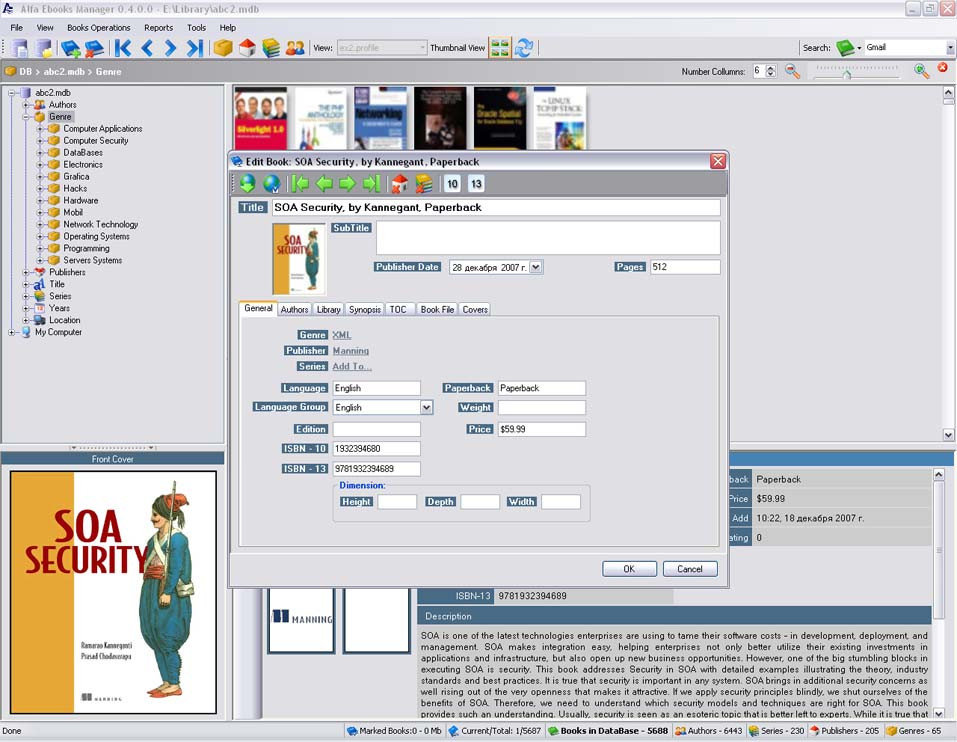
Task: Open the Tools menu
Action: [196, 27]
